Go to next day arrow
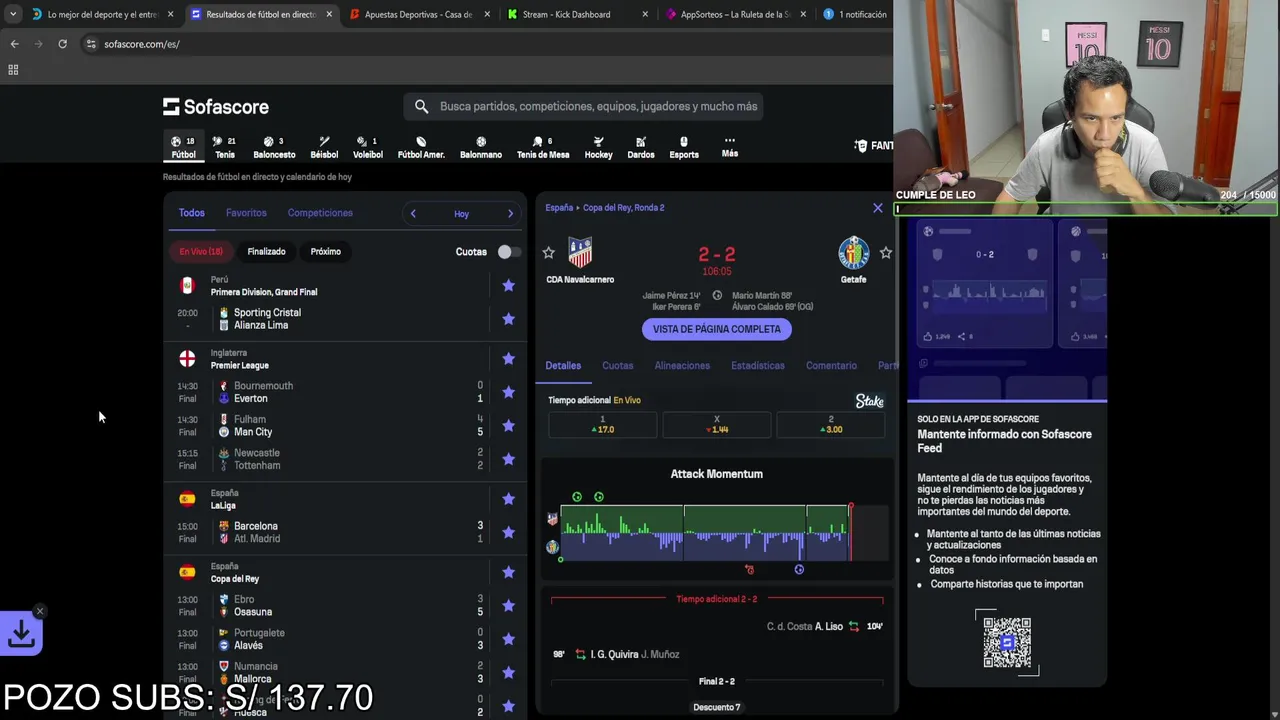The width and height of the screenshot is (1280, 720). 510,213
